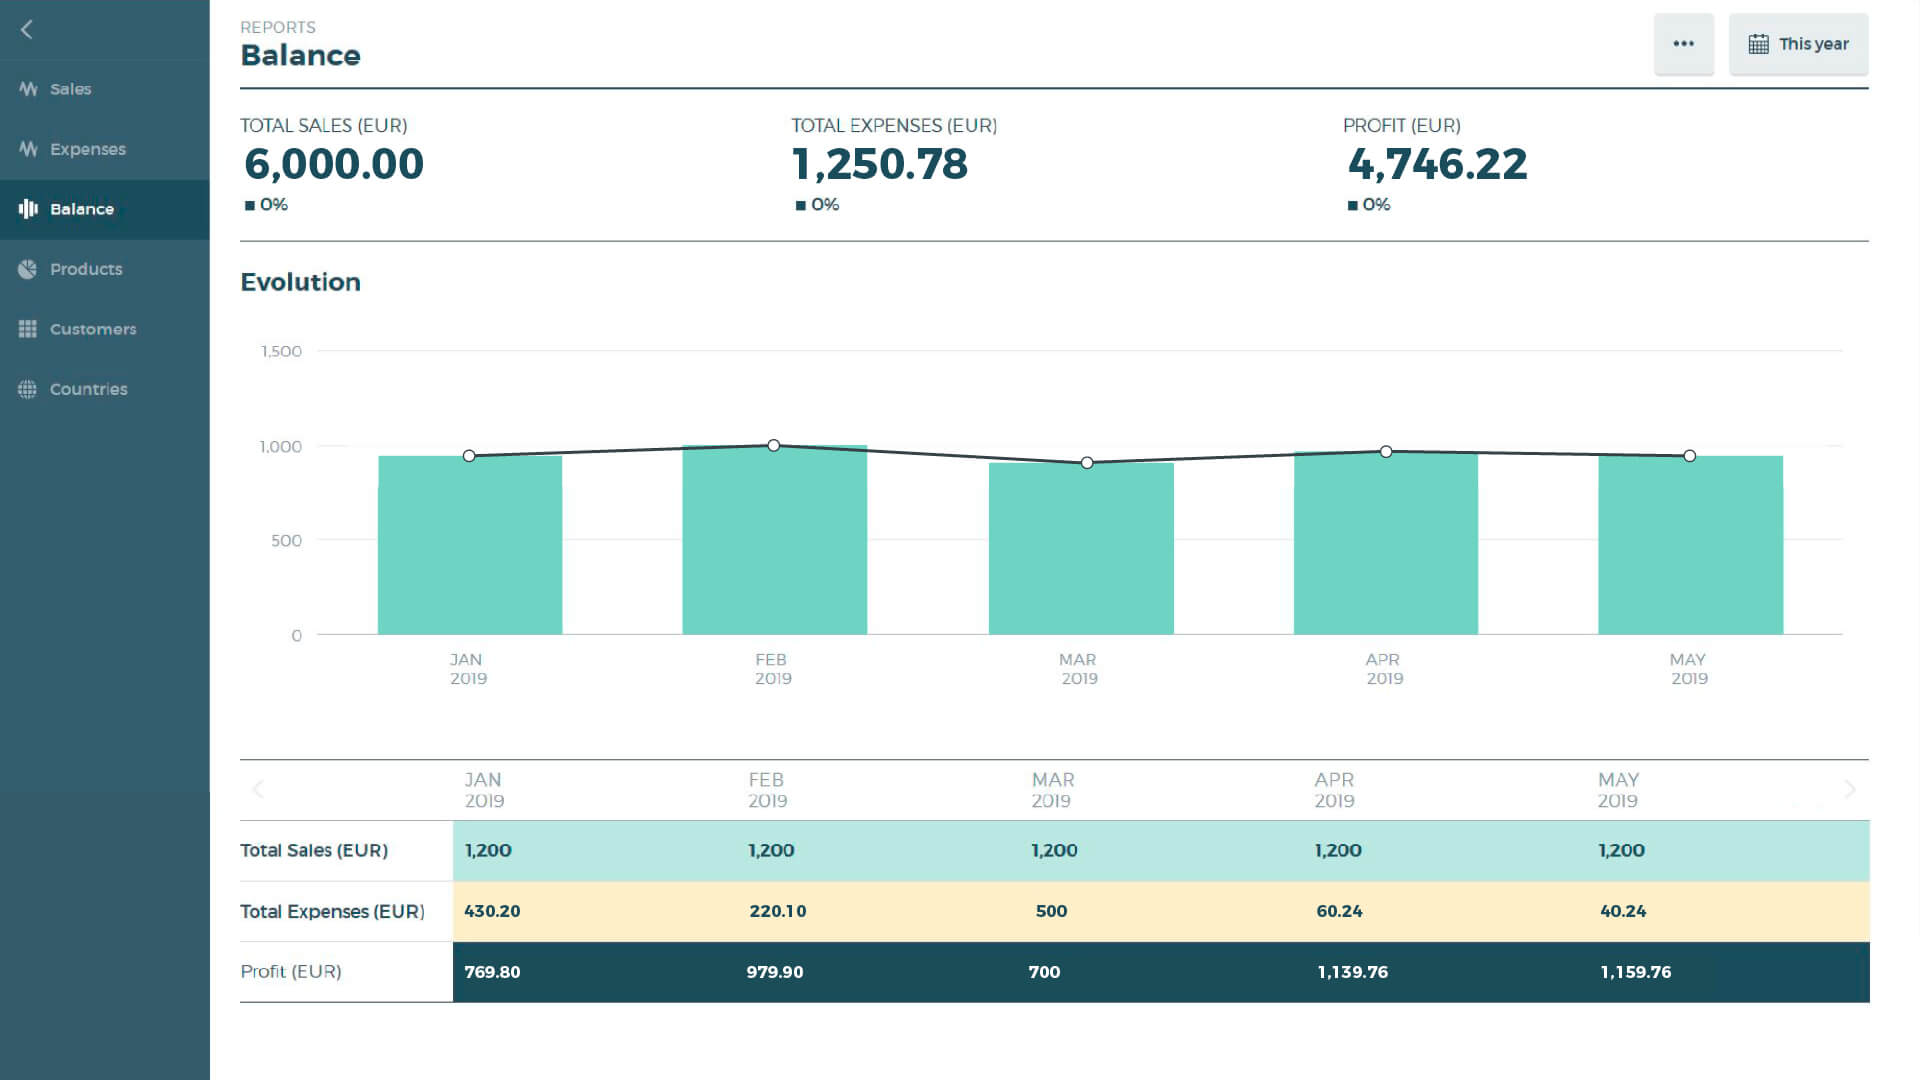Click the FEB 2019 chart bar
The width and height of the screenshot is (1920, 1080).
click(x=775, y=540)
